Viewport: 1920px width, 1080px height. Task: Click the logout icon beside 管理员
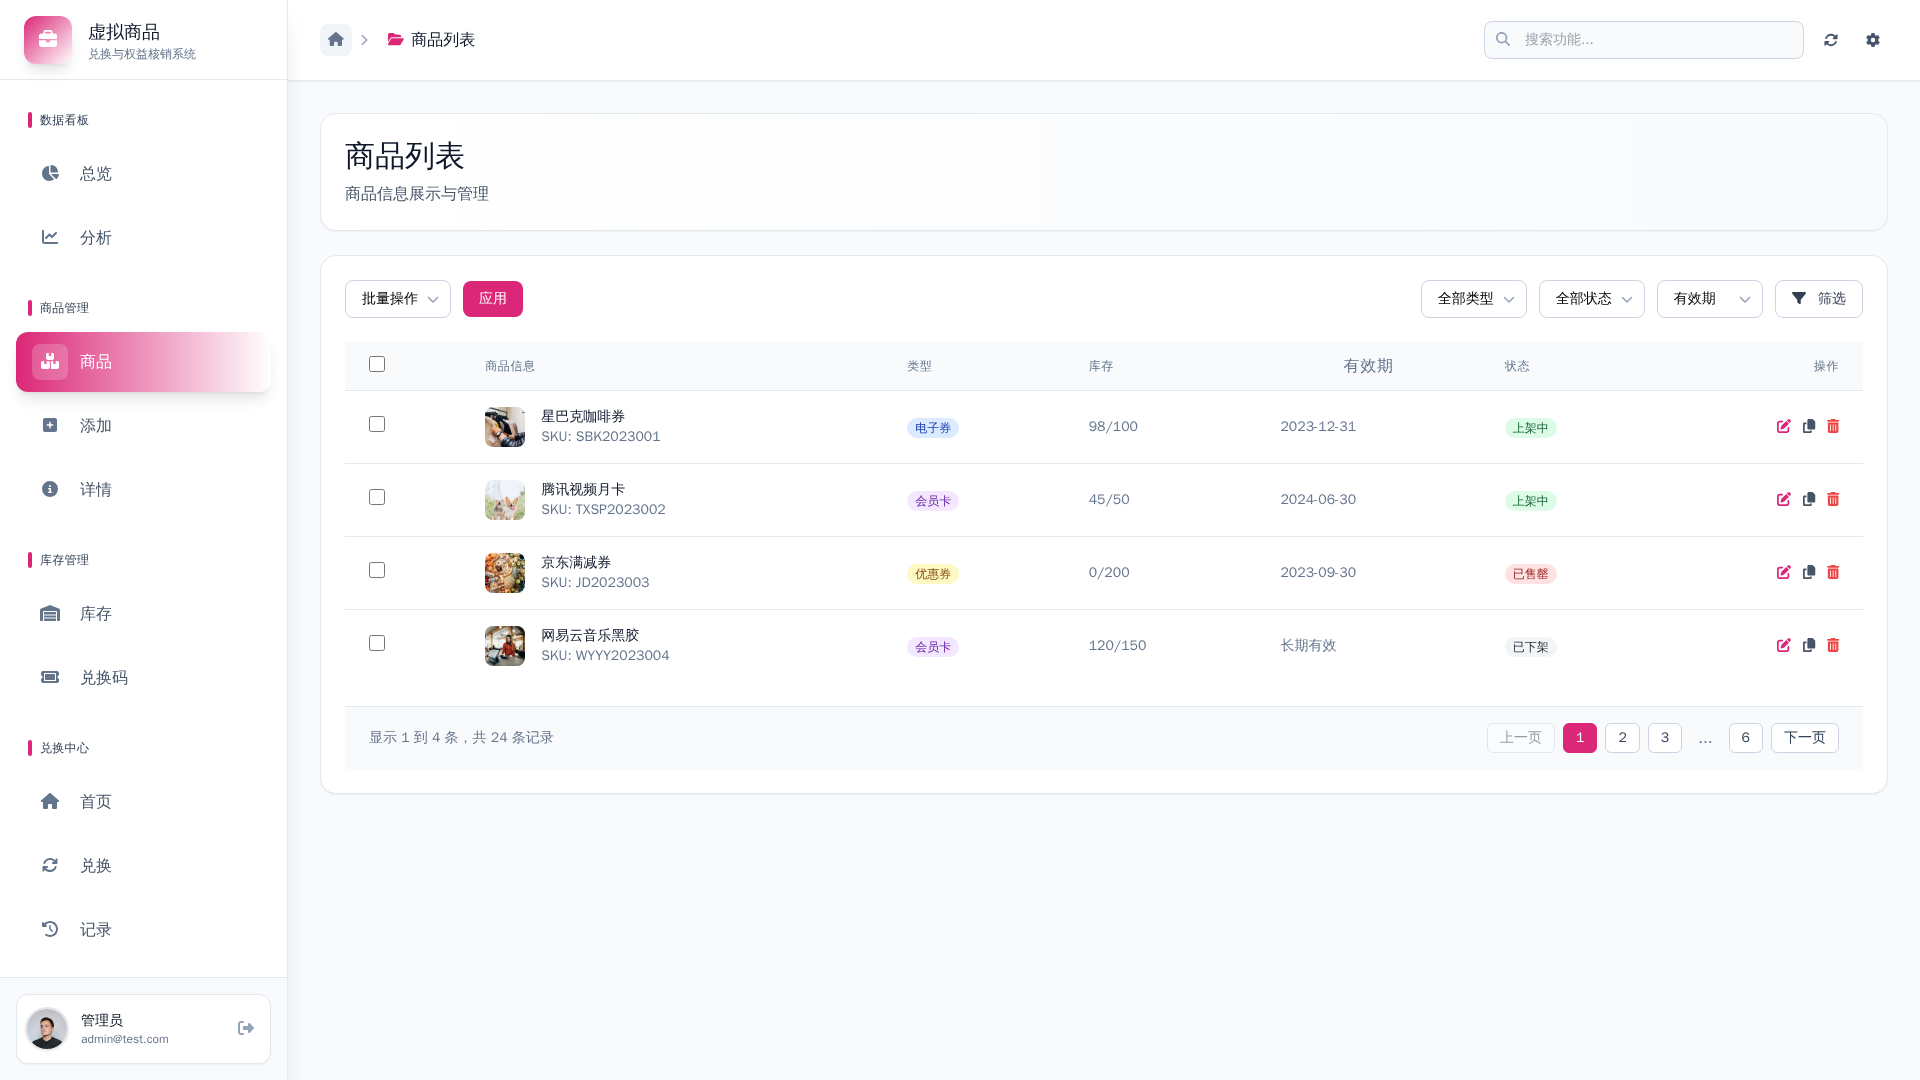[246, 1028]
